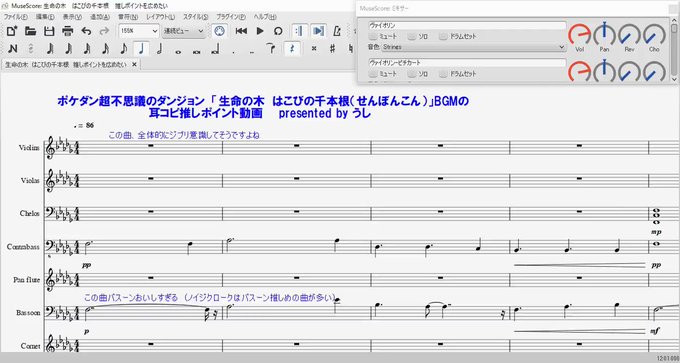Print the score using the printer icon

tap(68, 31)
